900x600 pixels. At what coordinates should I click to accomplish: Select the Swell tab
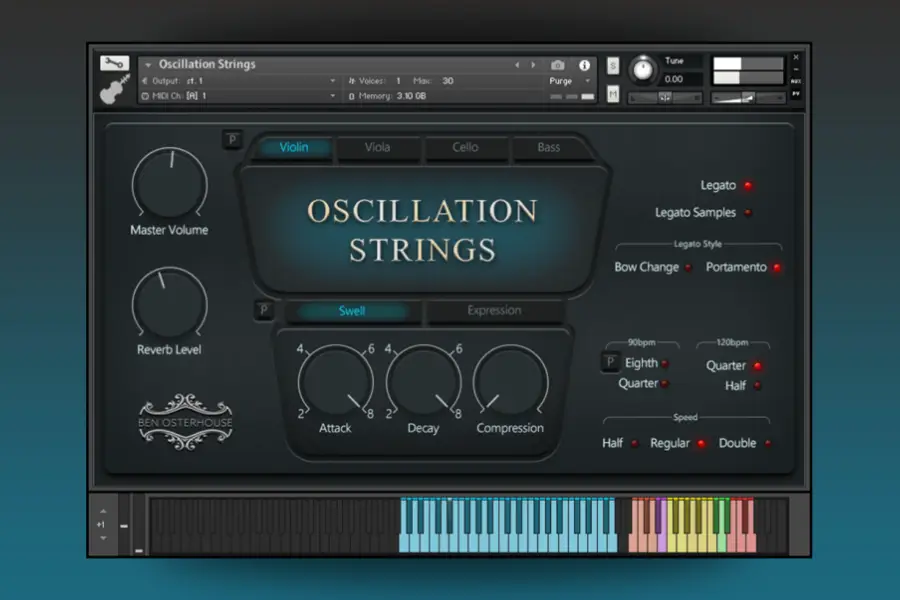pyautogui.click(x=352, y=311)
